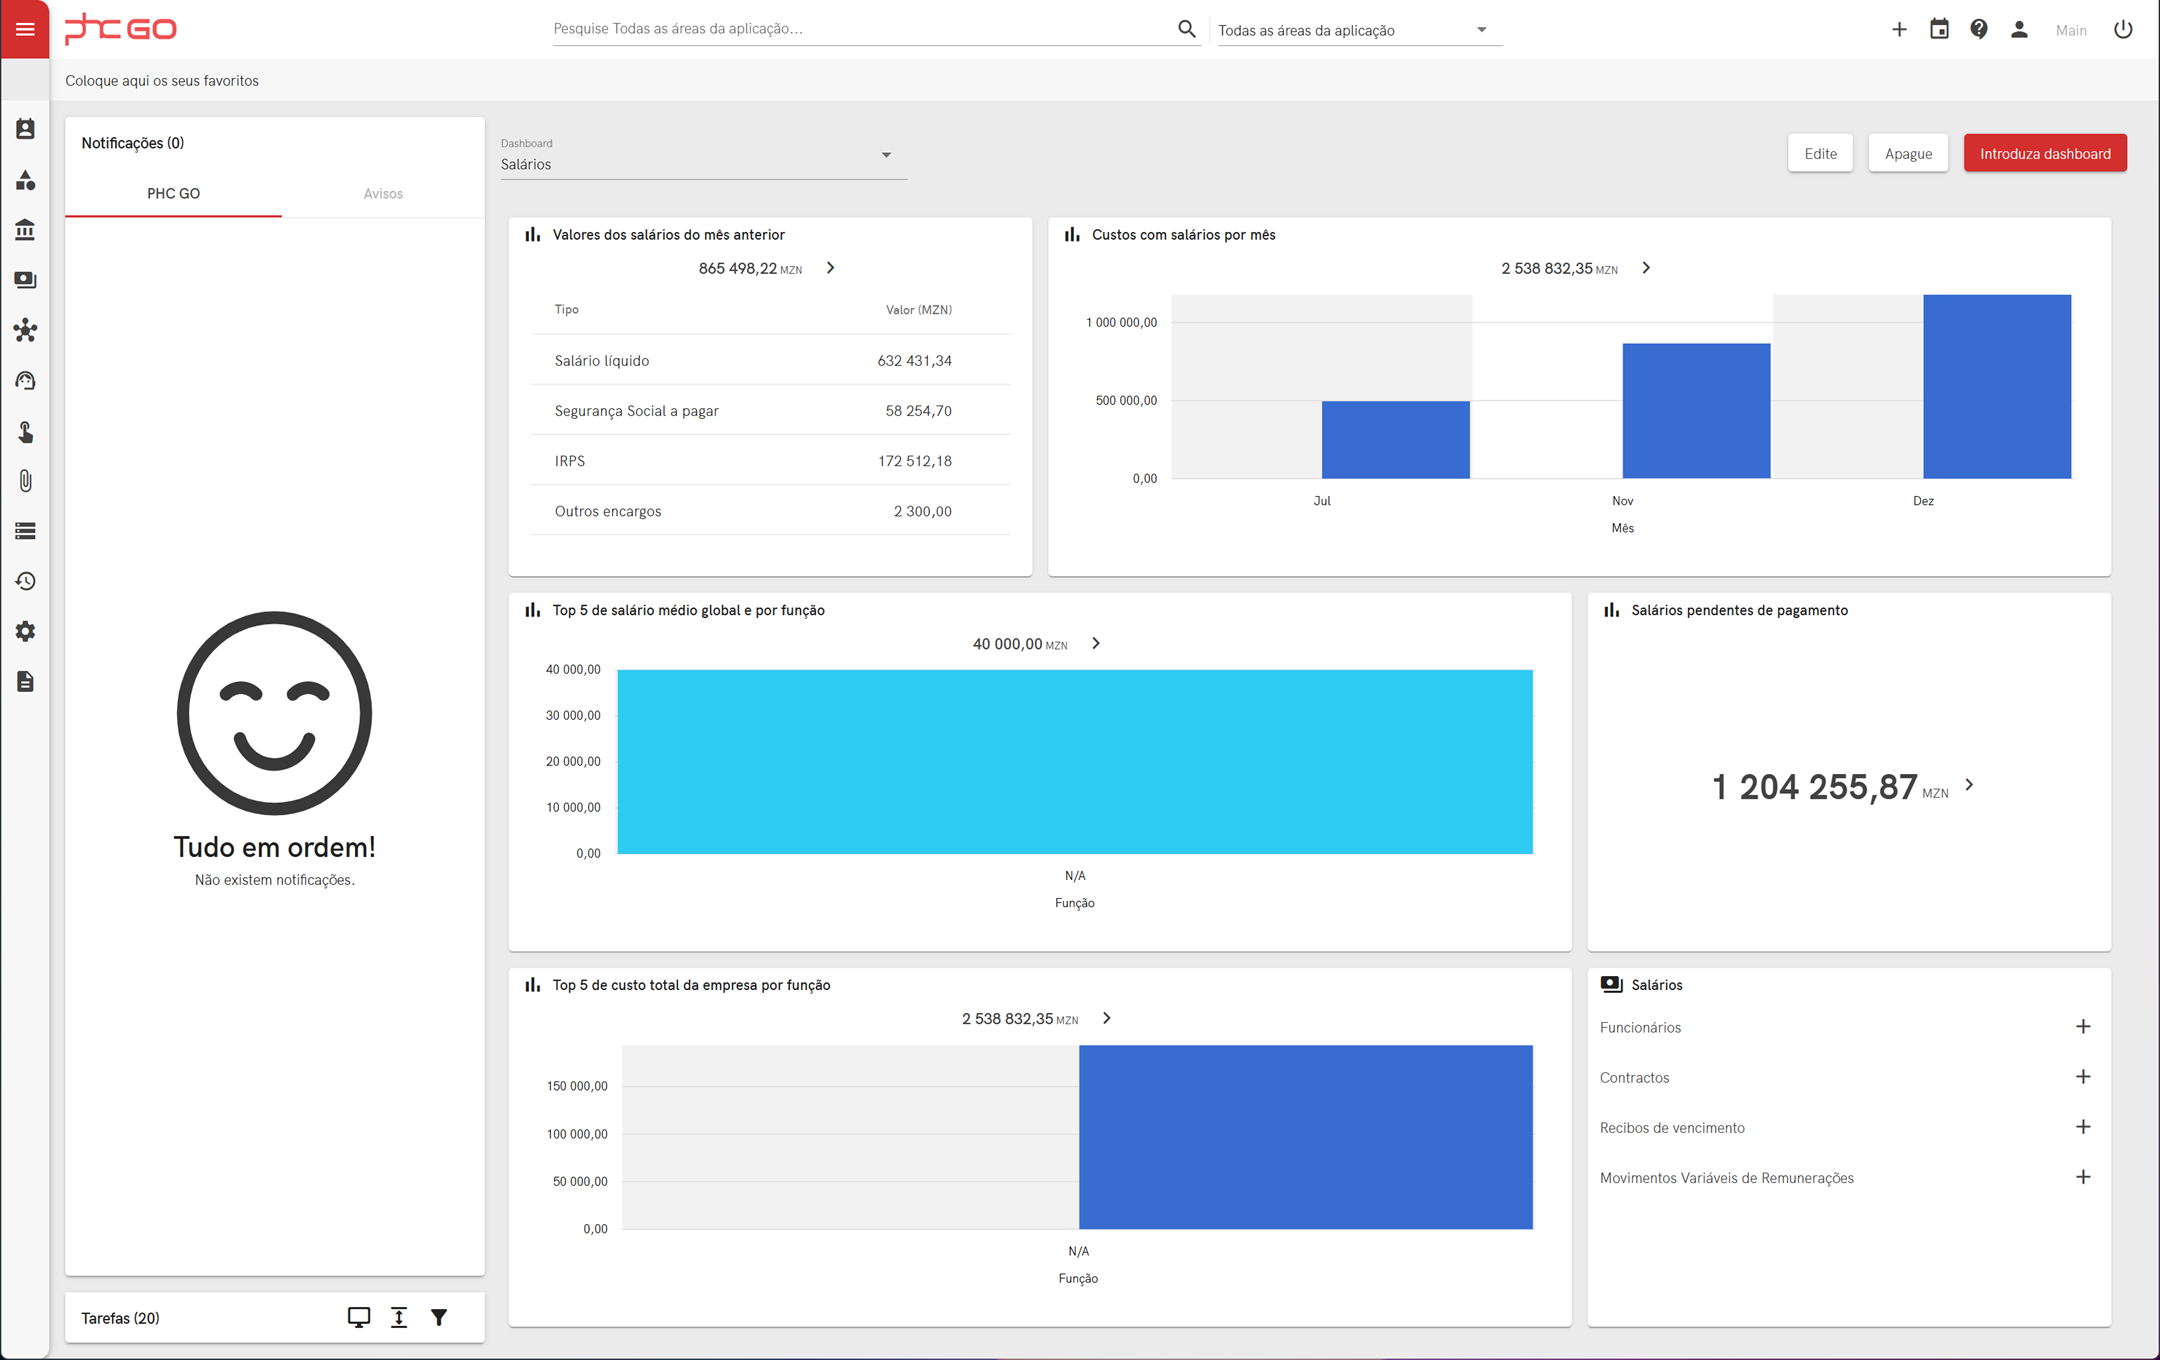Add new Recibos de vencimento with plus

tap(2083, 1127)
